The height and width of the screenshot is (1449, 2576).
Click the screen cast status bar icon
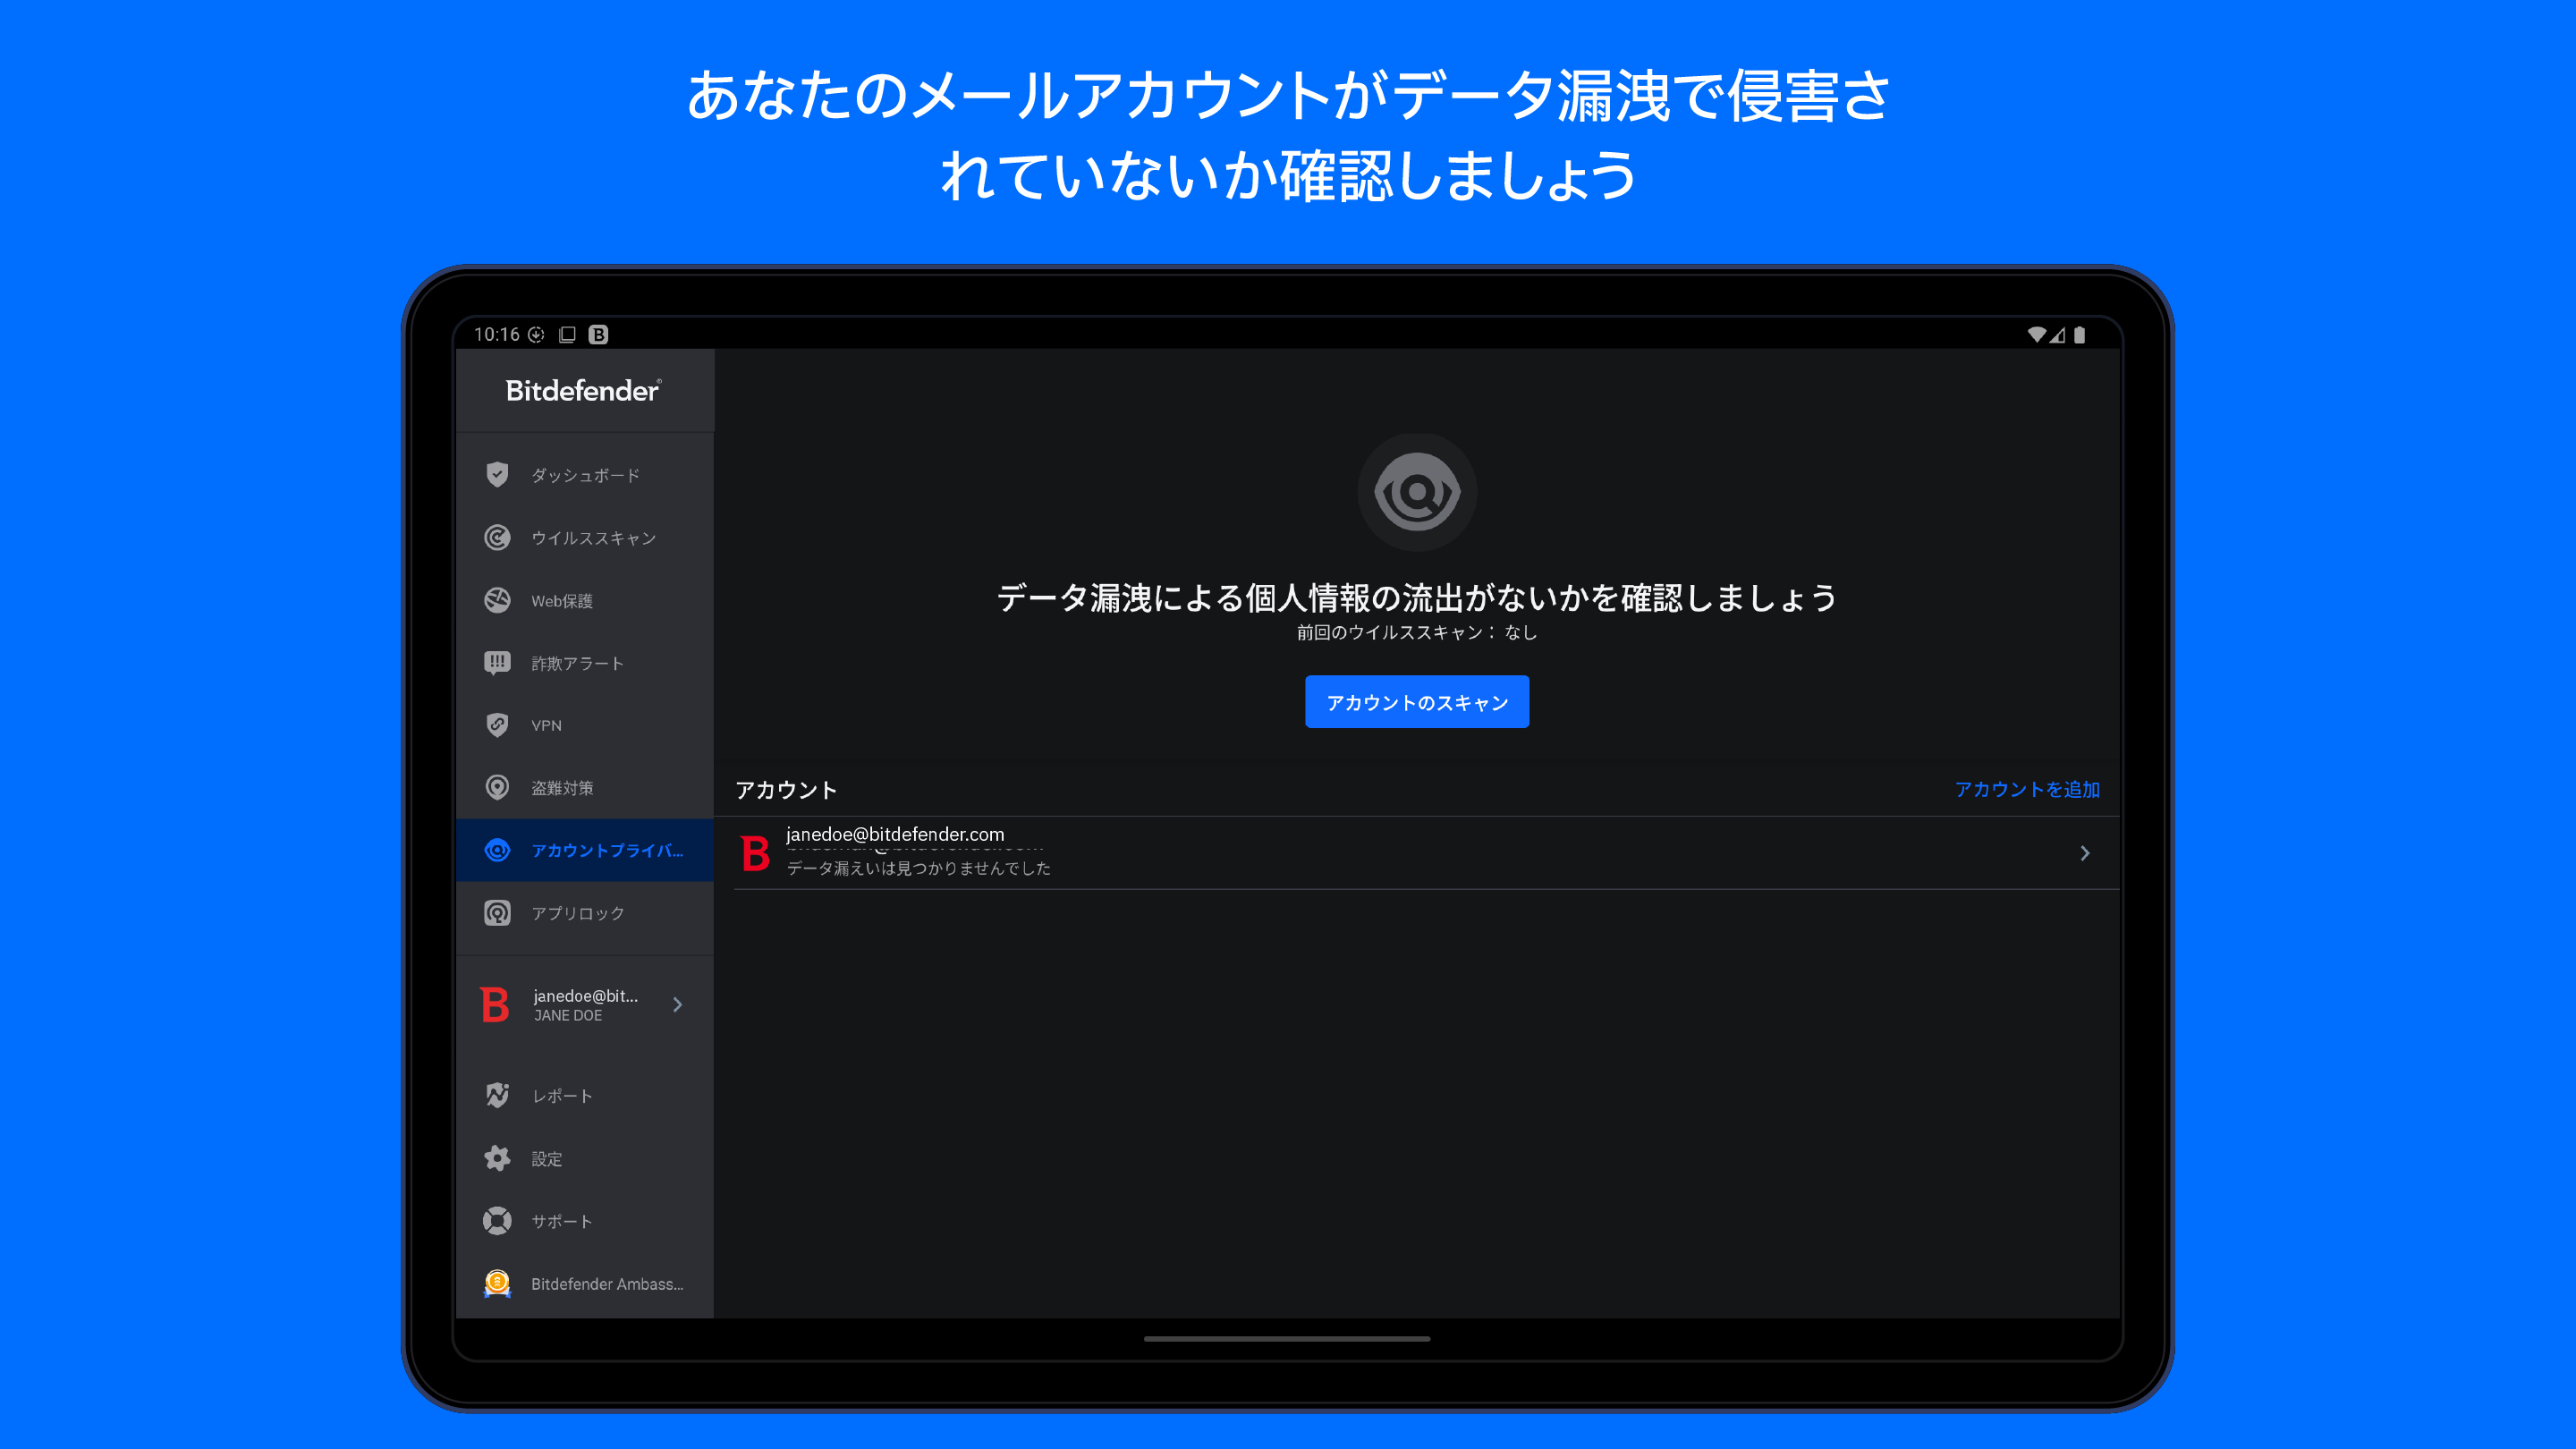[x=567, y=334]
